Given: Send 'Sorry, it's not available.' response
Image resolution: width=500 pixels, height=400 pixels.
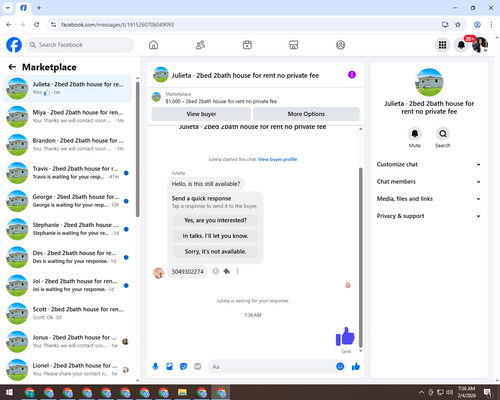Looking at the screenshot, I should pos(215,252).
